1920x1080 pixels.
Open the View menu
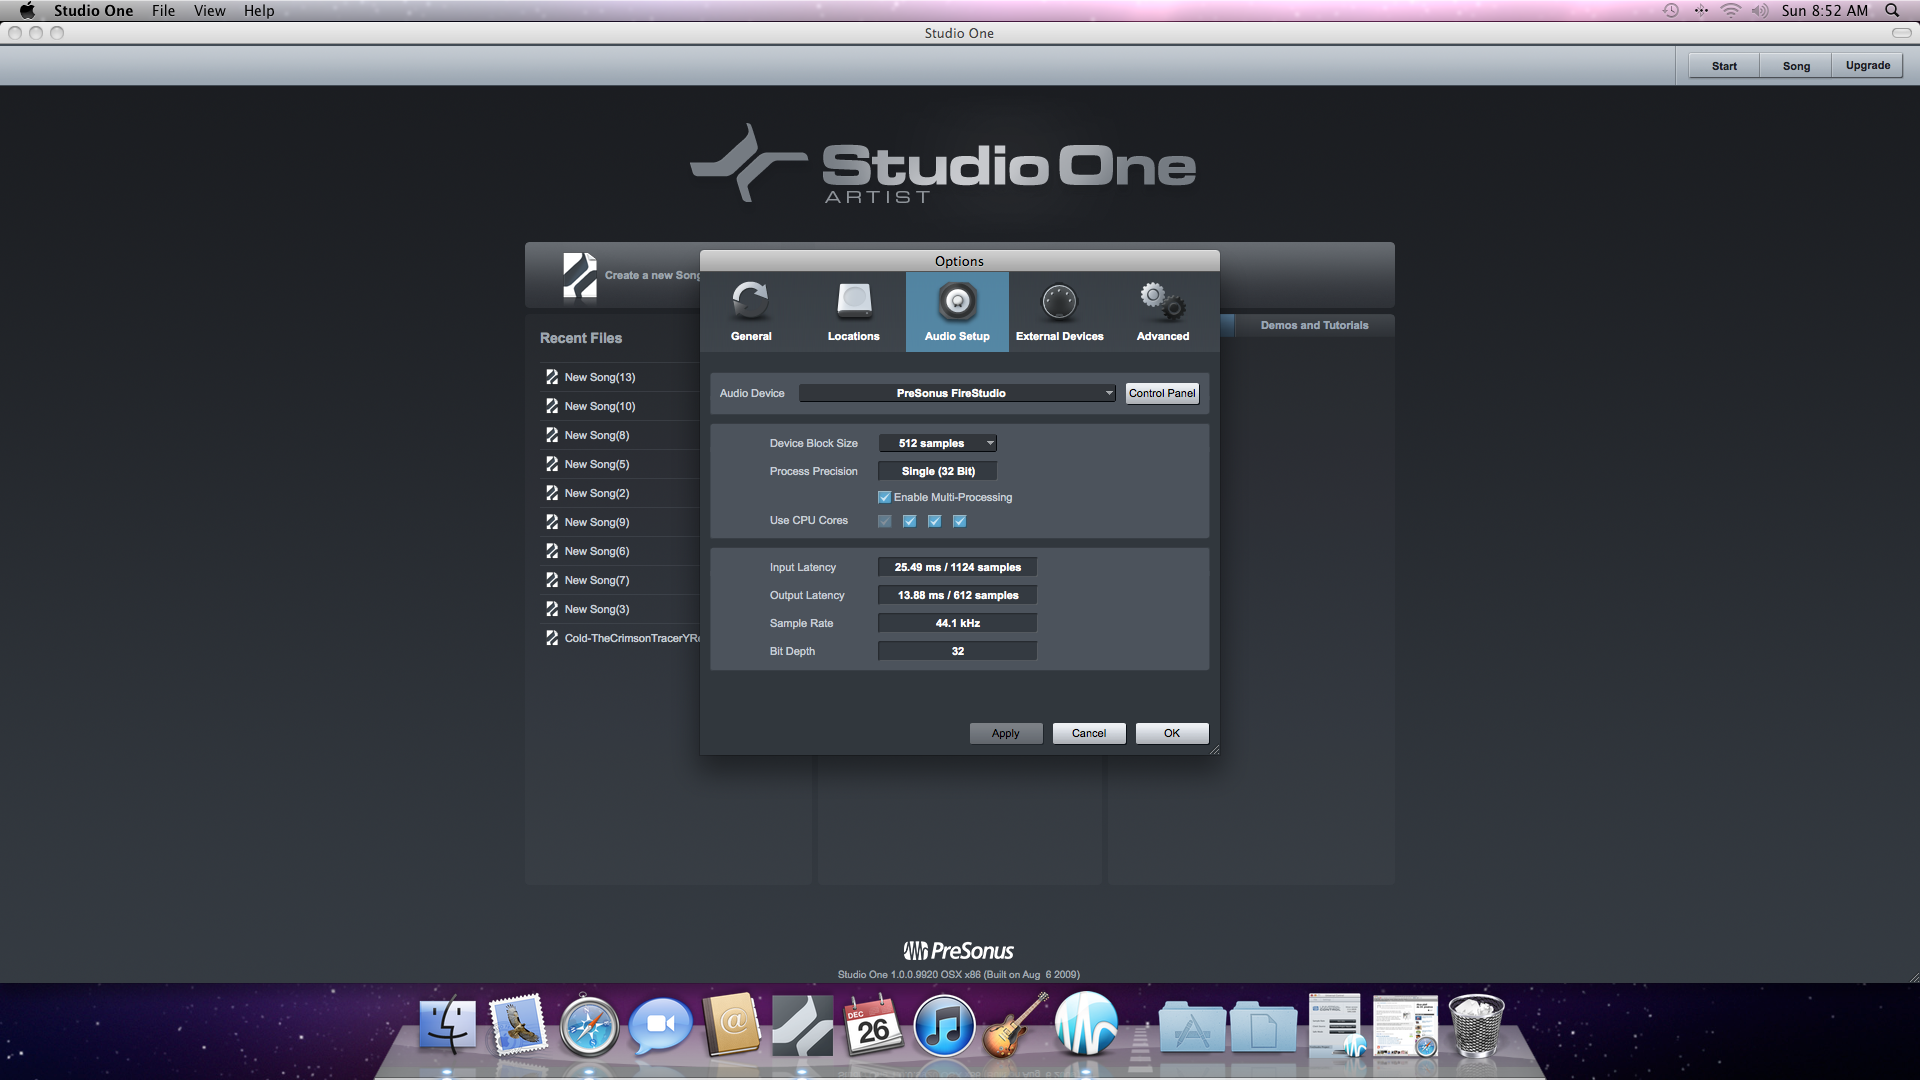point(210,10)
